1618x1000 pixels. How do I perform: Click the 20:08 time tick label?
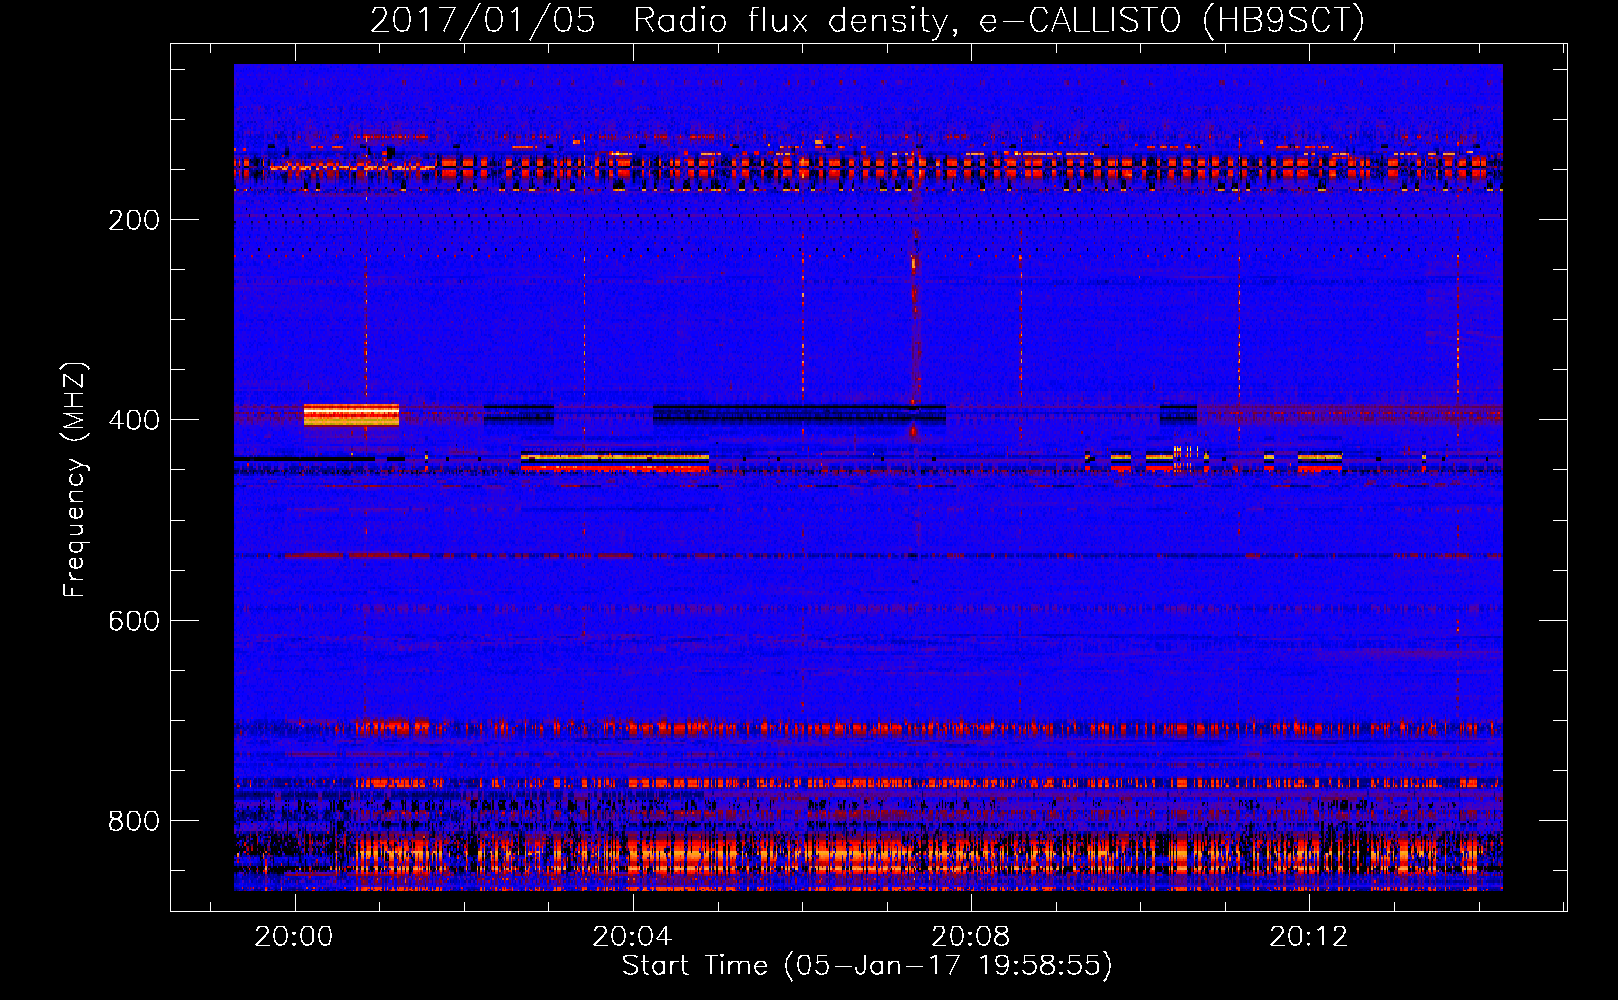[970, 936]
